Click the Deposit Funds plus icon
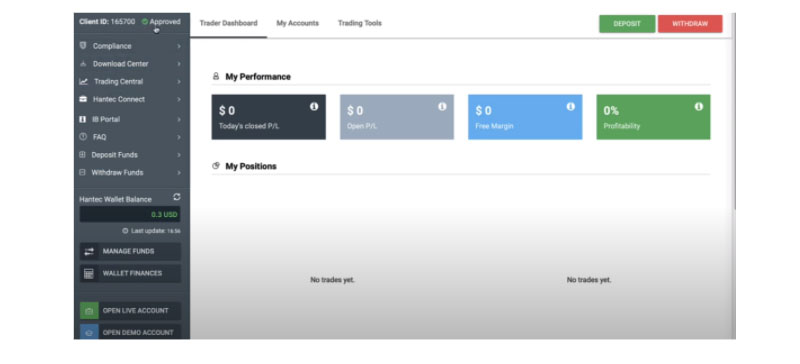The width and height of the screenshot is (800, 364). 83,155
